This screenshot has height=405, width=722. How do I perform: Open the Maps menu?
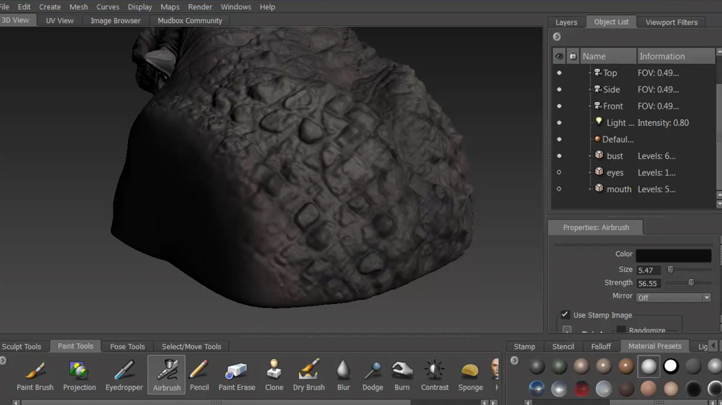pyautogui.click(x=170, y=7)
